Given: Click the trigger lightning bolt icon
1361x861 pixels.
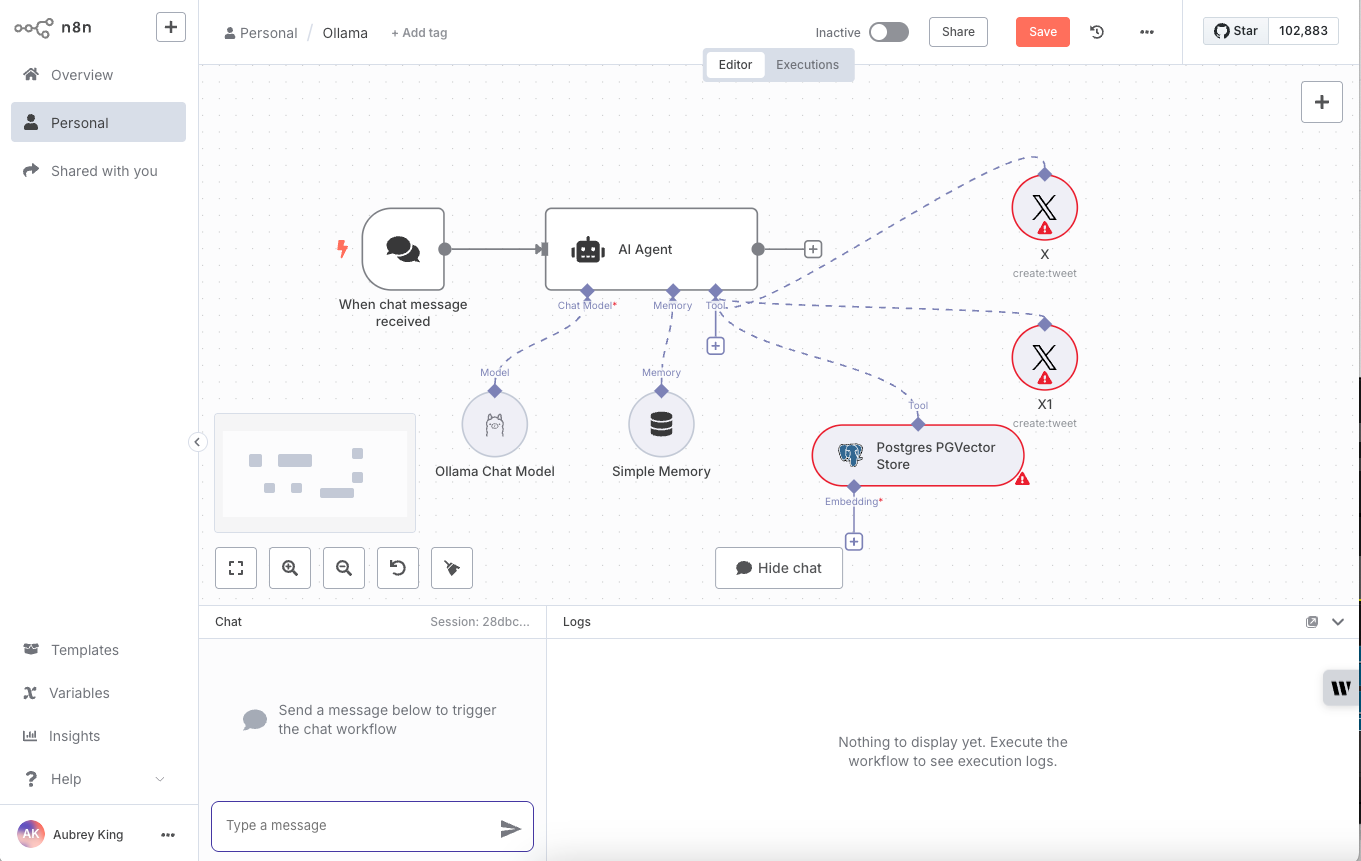Looking at the screenshot, I should point(343,249).
